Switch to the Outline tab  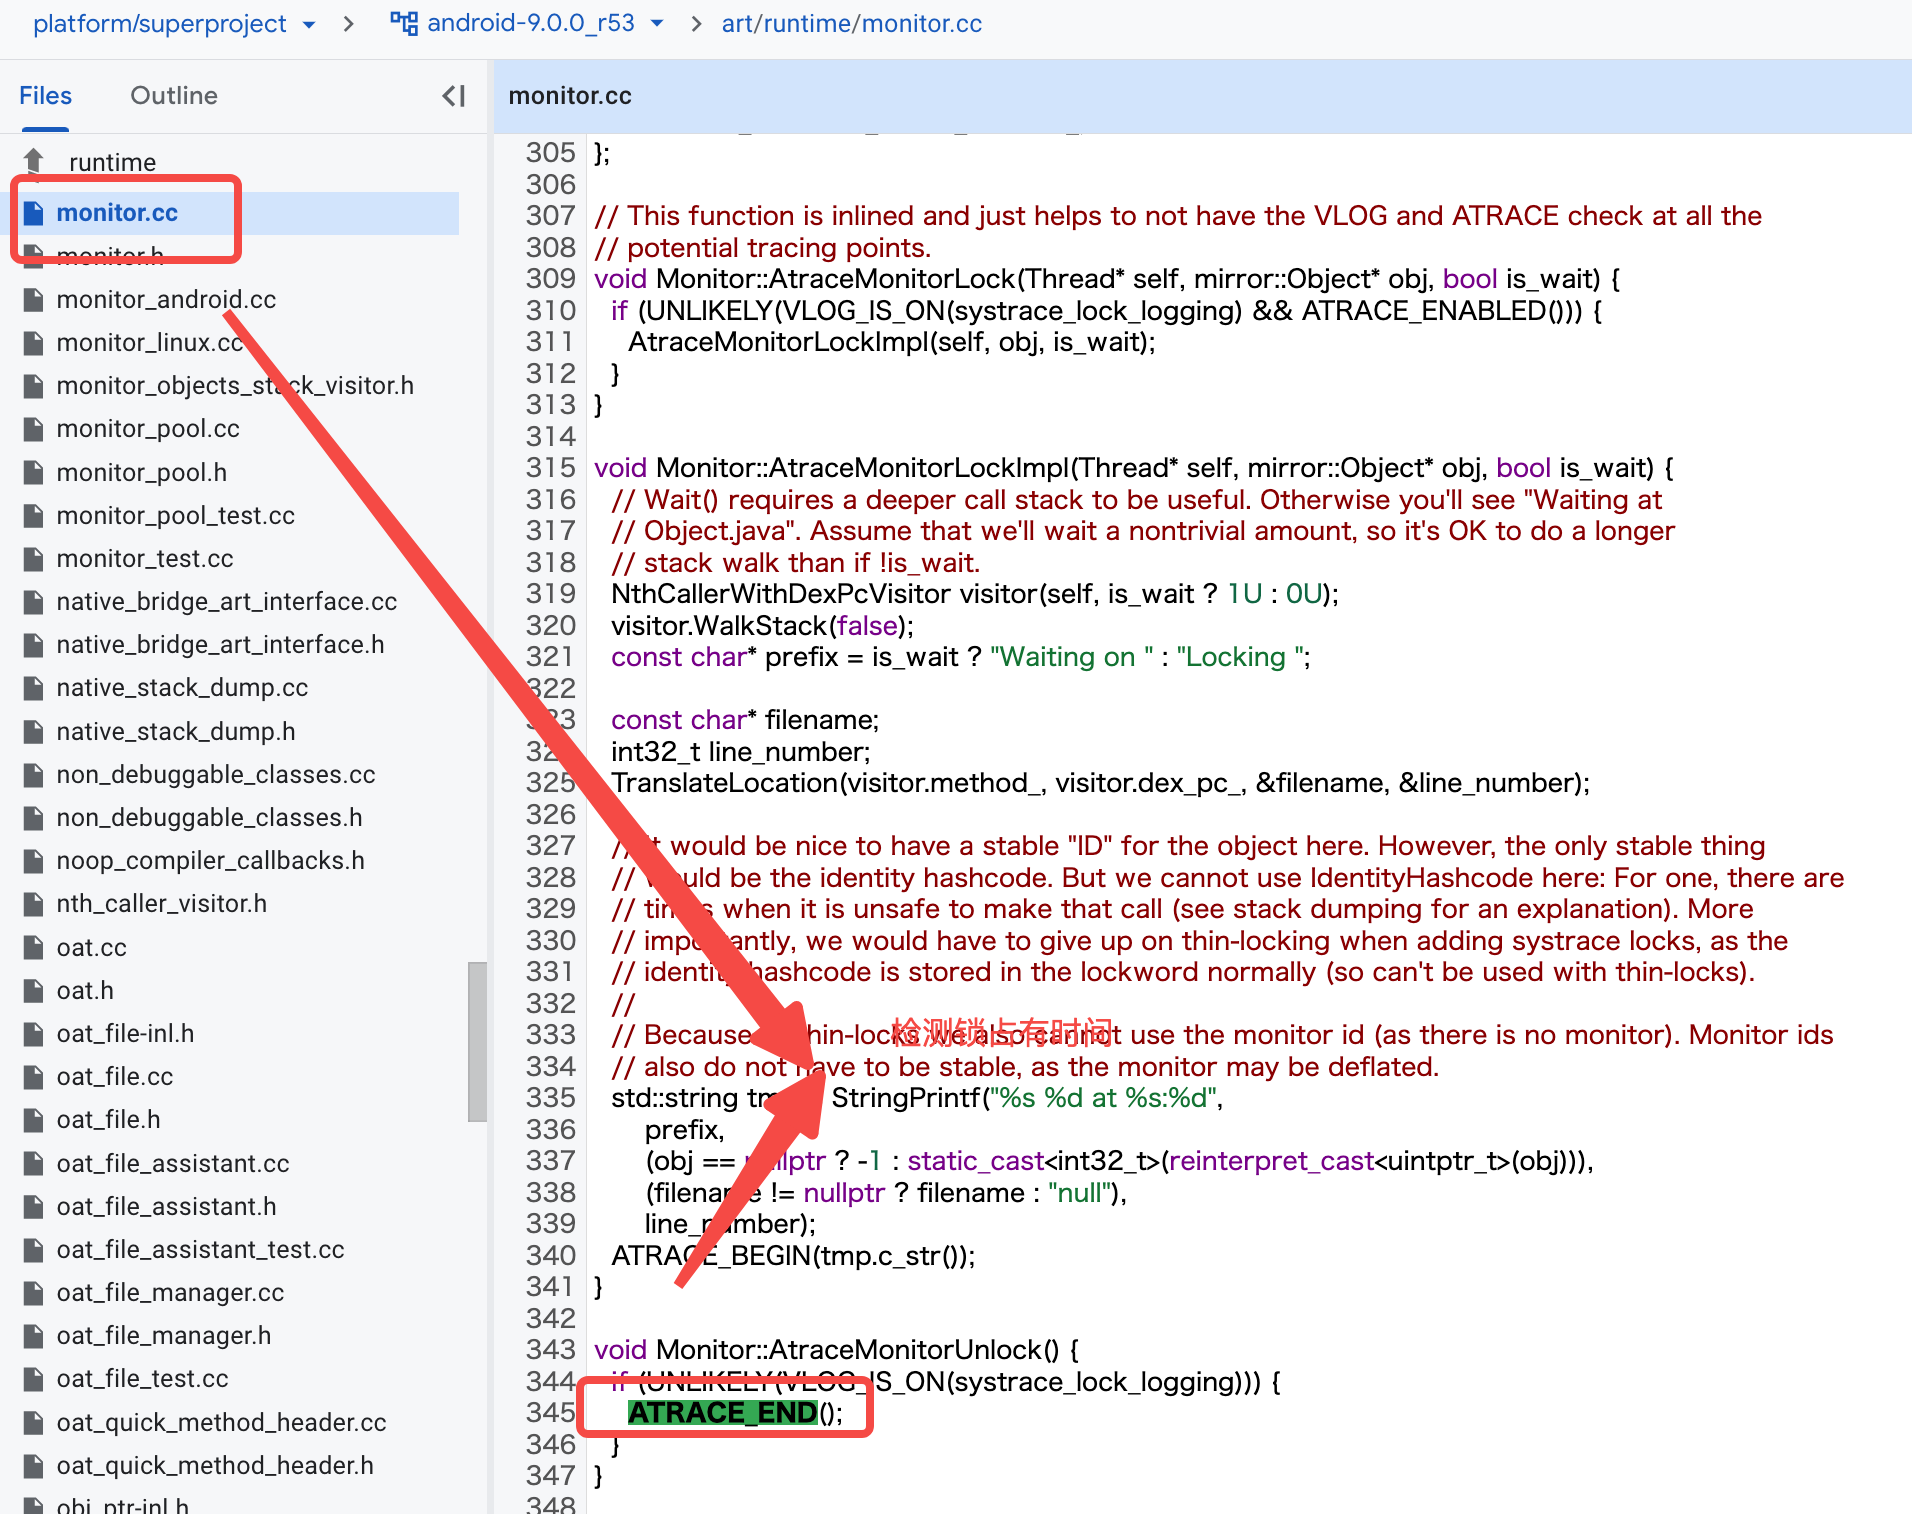tap(174, 96)
